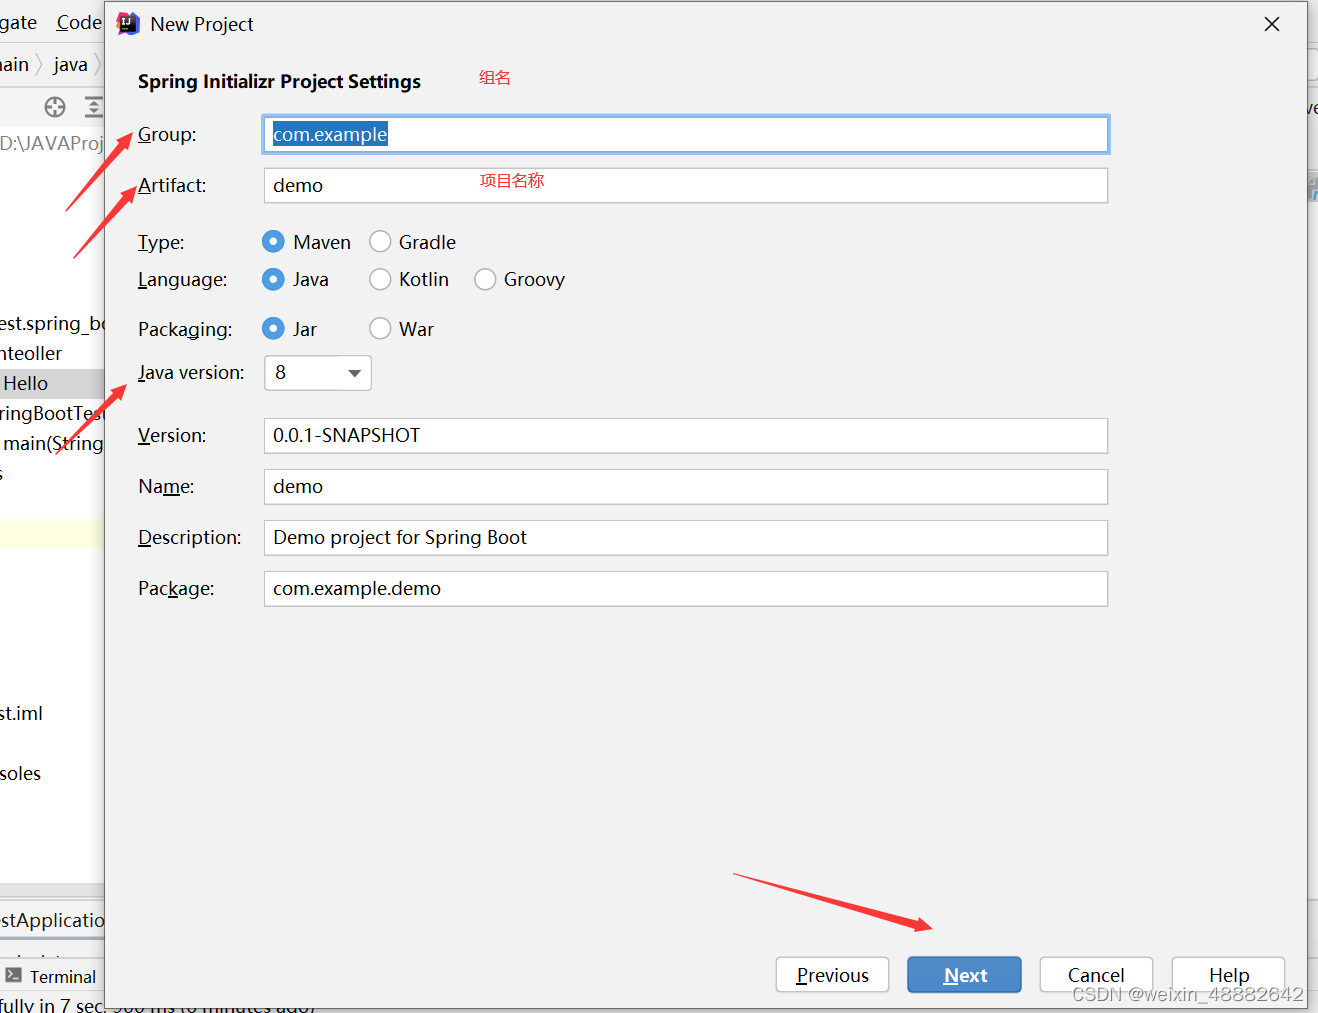Open the Terminal tool window tab
The height and width of the screenshot is (1013, 1318).
tap(51, 977)
